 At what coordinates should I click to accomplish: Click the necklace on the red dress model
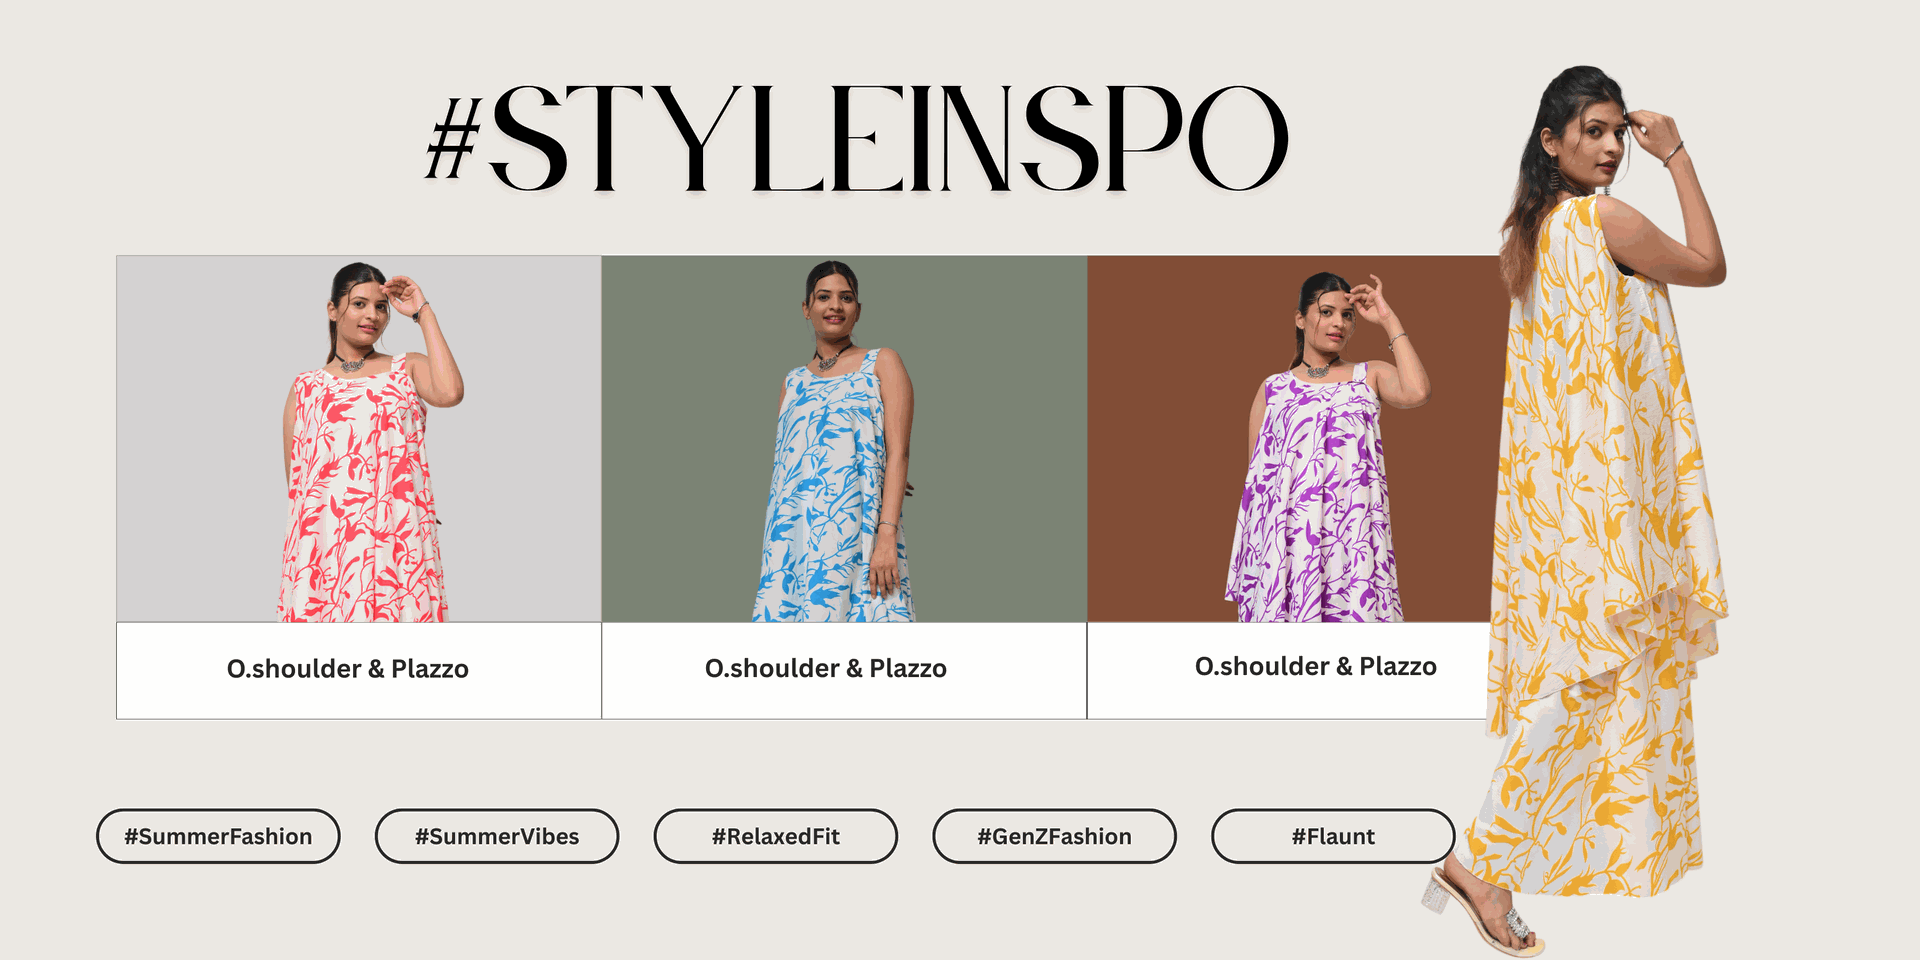pyautogui.click(x=351, y=361)
